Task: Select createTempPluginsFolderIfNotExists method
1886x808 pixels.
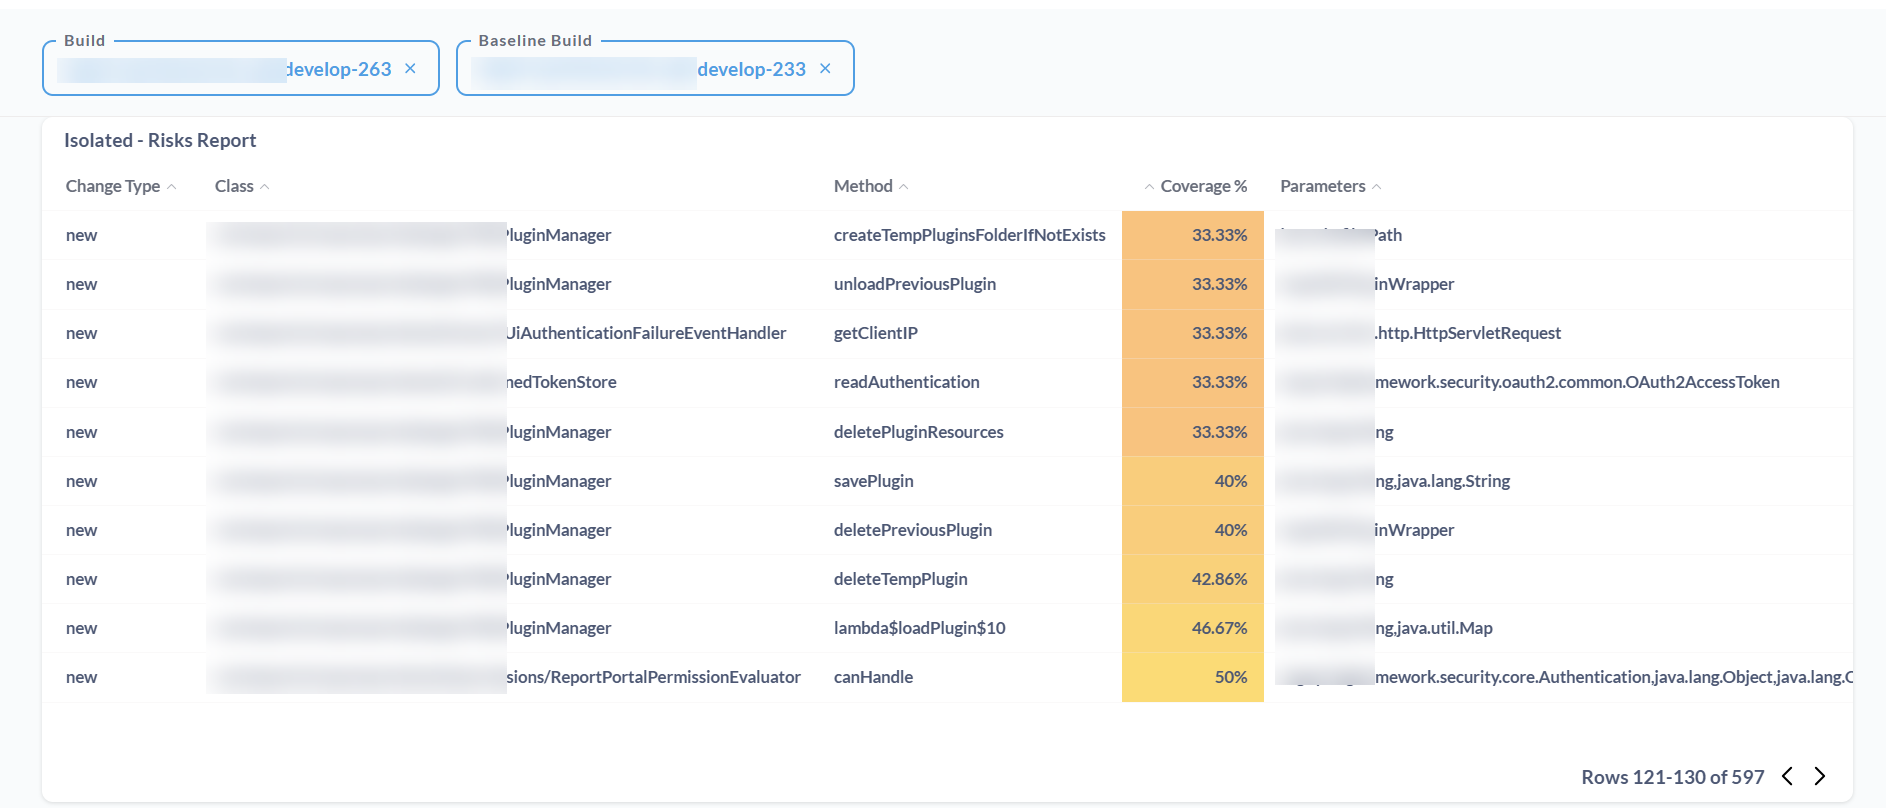Action: [x=970, y=235]
